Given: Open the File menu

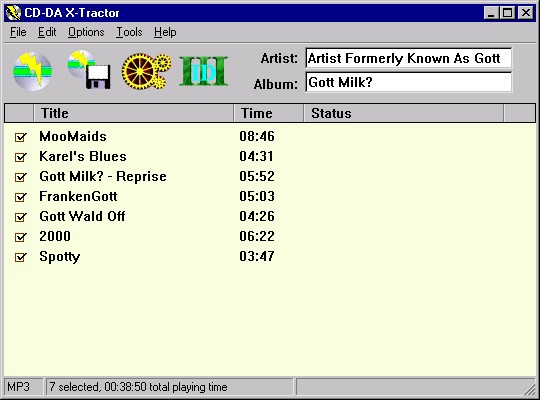Looking at the screenshot, I should coord(18,32).
